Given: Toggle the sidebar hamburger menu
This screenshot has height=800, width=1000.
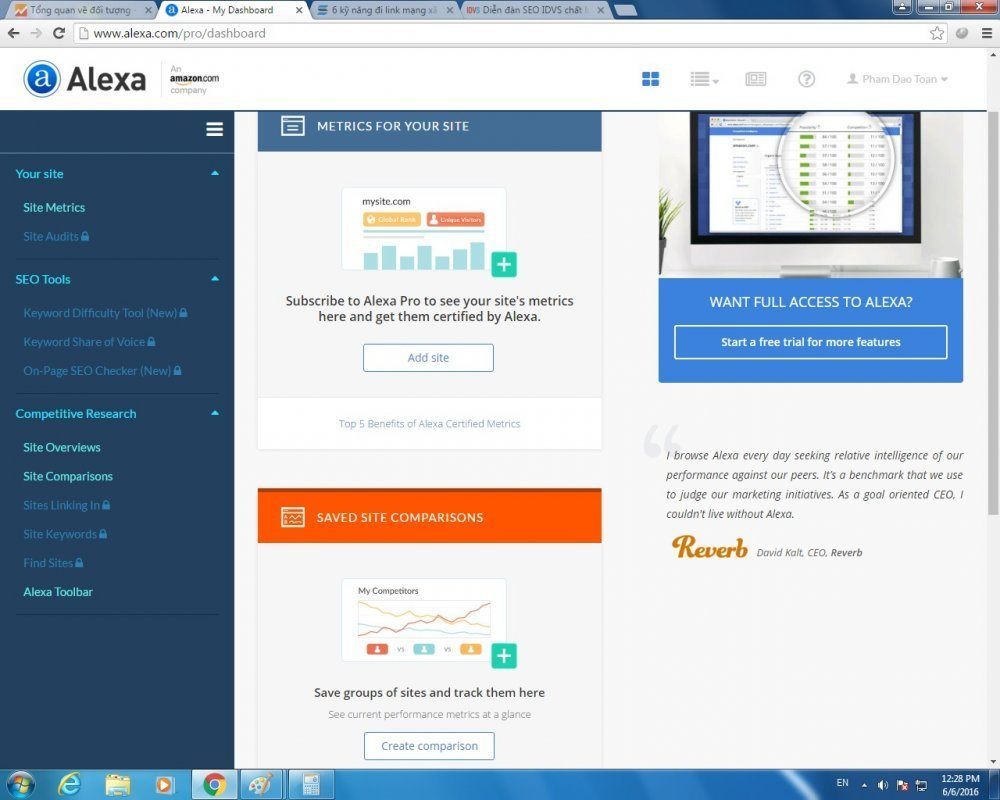Looking at the screenshot, I should (214, 130).
